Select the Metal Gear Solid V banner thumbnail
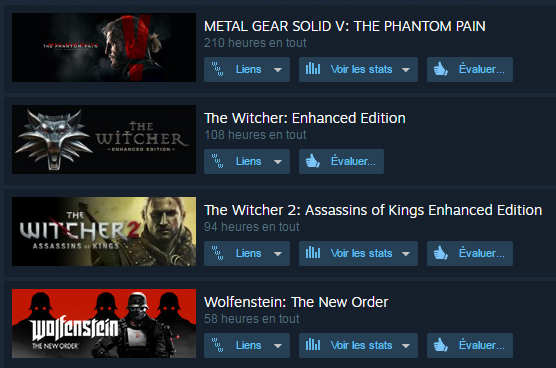Screen dimensions: 556x368 [104, 48]
